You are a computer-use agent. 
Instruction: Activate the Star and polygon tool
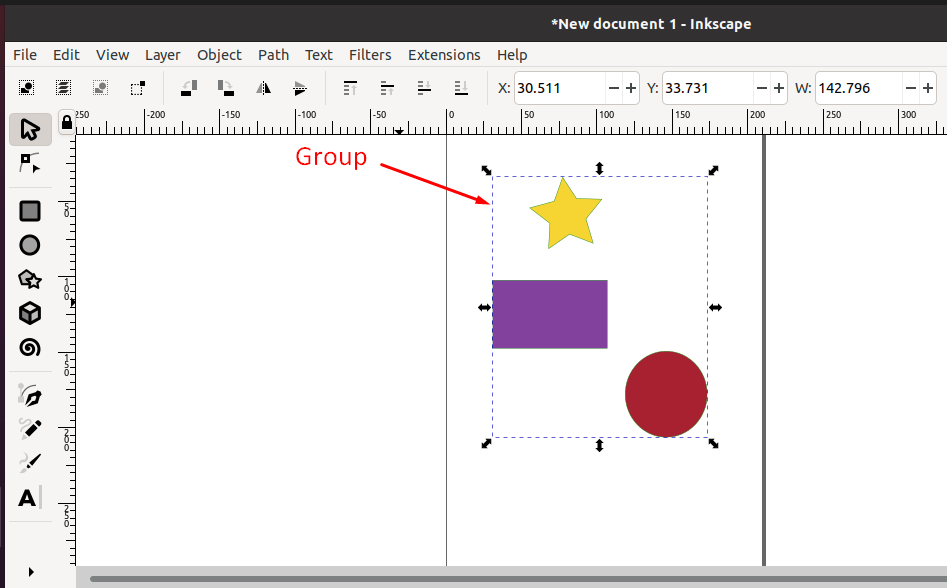[29, 279]
